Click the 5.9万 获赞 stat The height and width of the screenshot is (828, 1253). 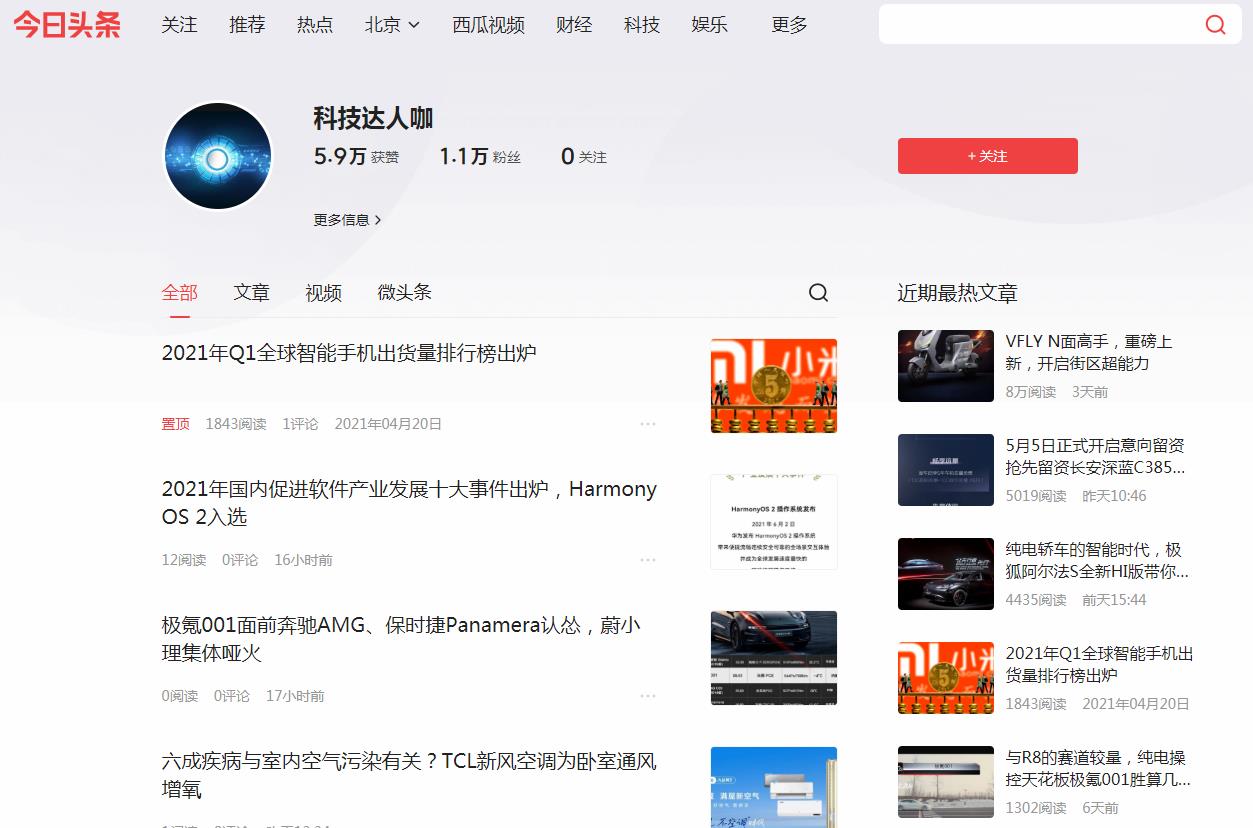(356, 156)
